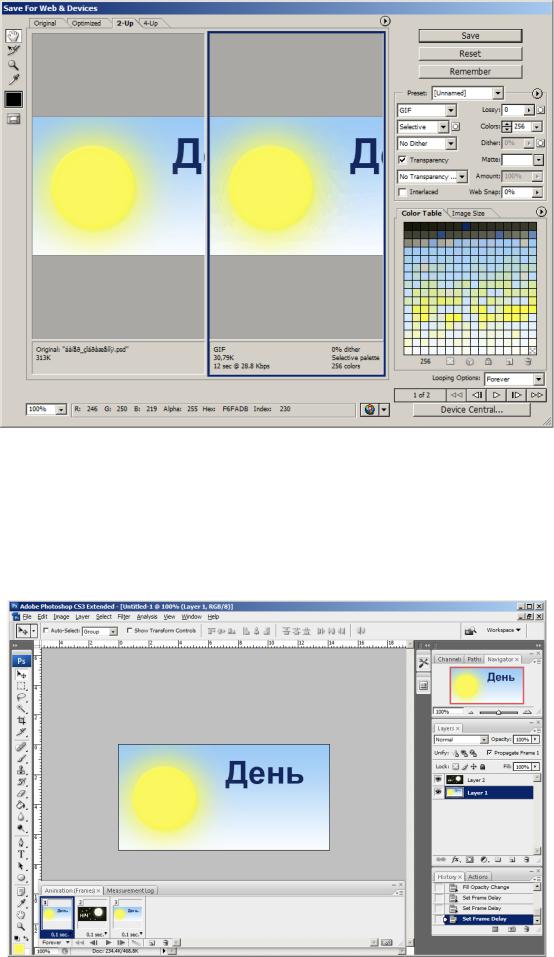Select the Lasso tool
Viewport: 554px width, 957px height.
pyautogui.click(x=21, y=697)
